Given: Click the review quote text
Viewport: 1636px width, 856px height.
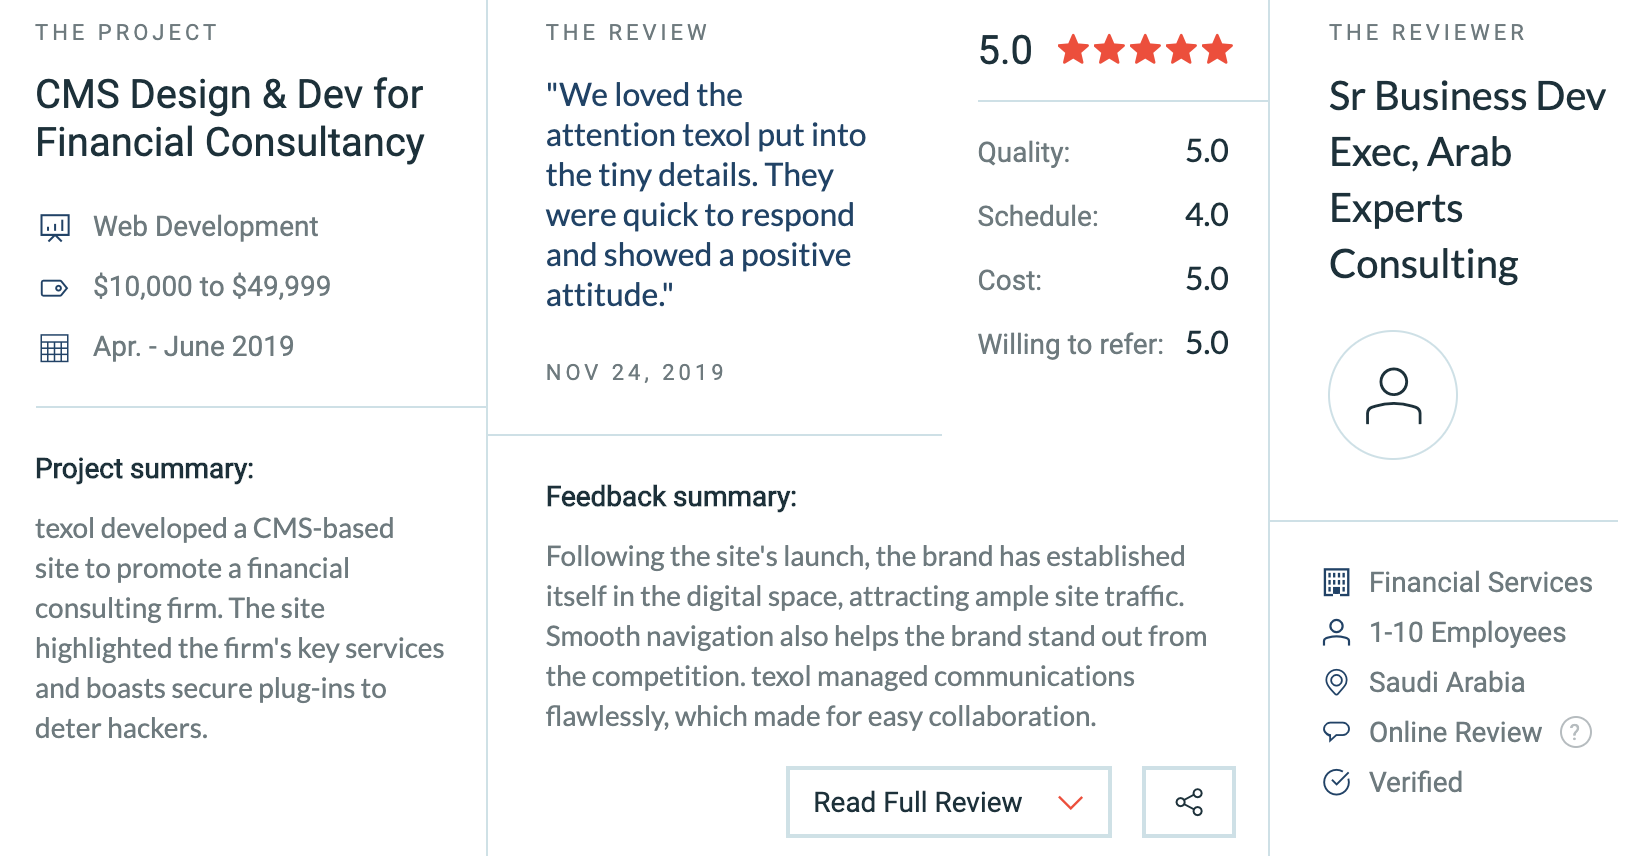Looking at the screenshot, I should click(x=705, y=195).
